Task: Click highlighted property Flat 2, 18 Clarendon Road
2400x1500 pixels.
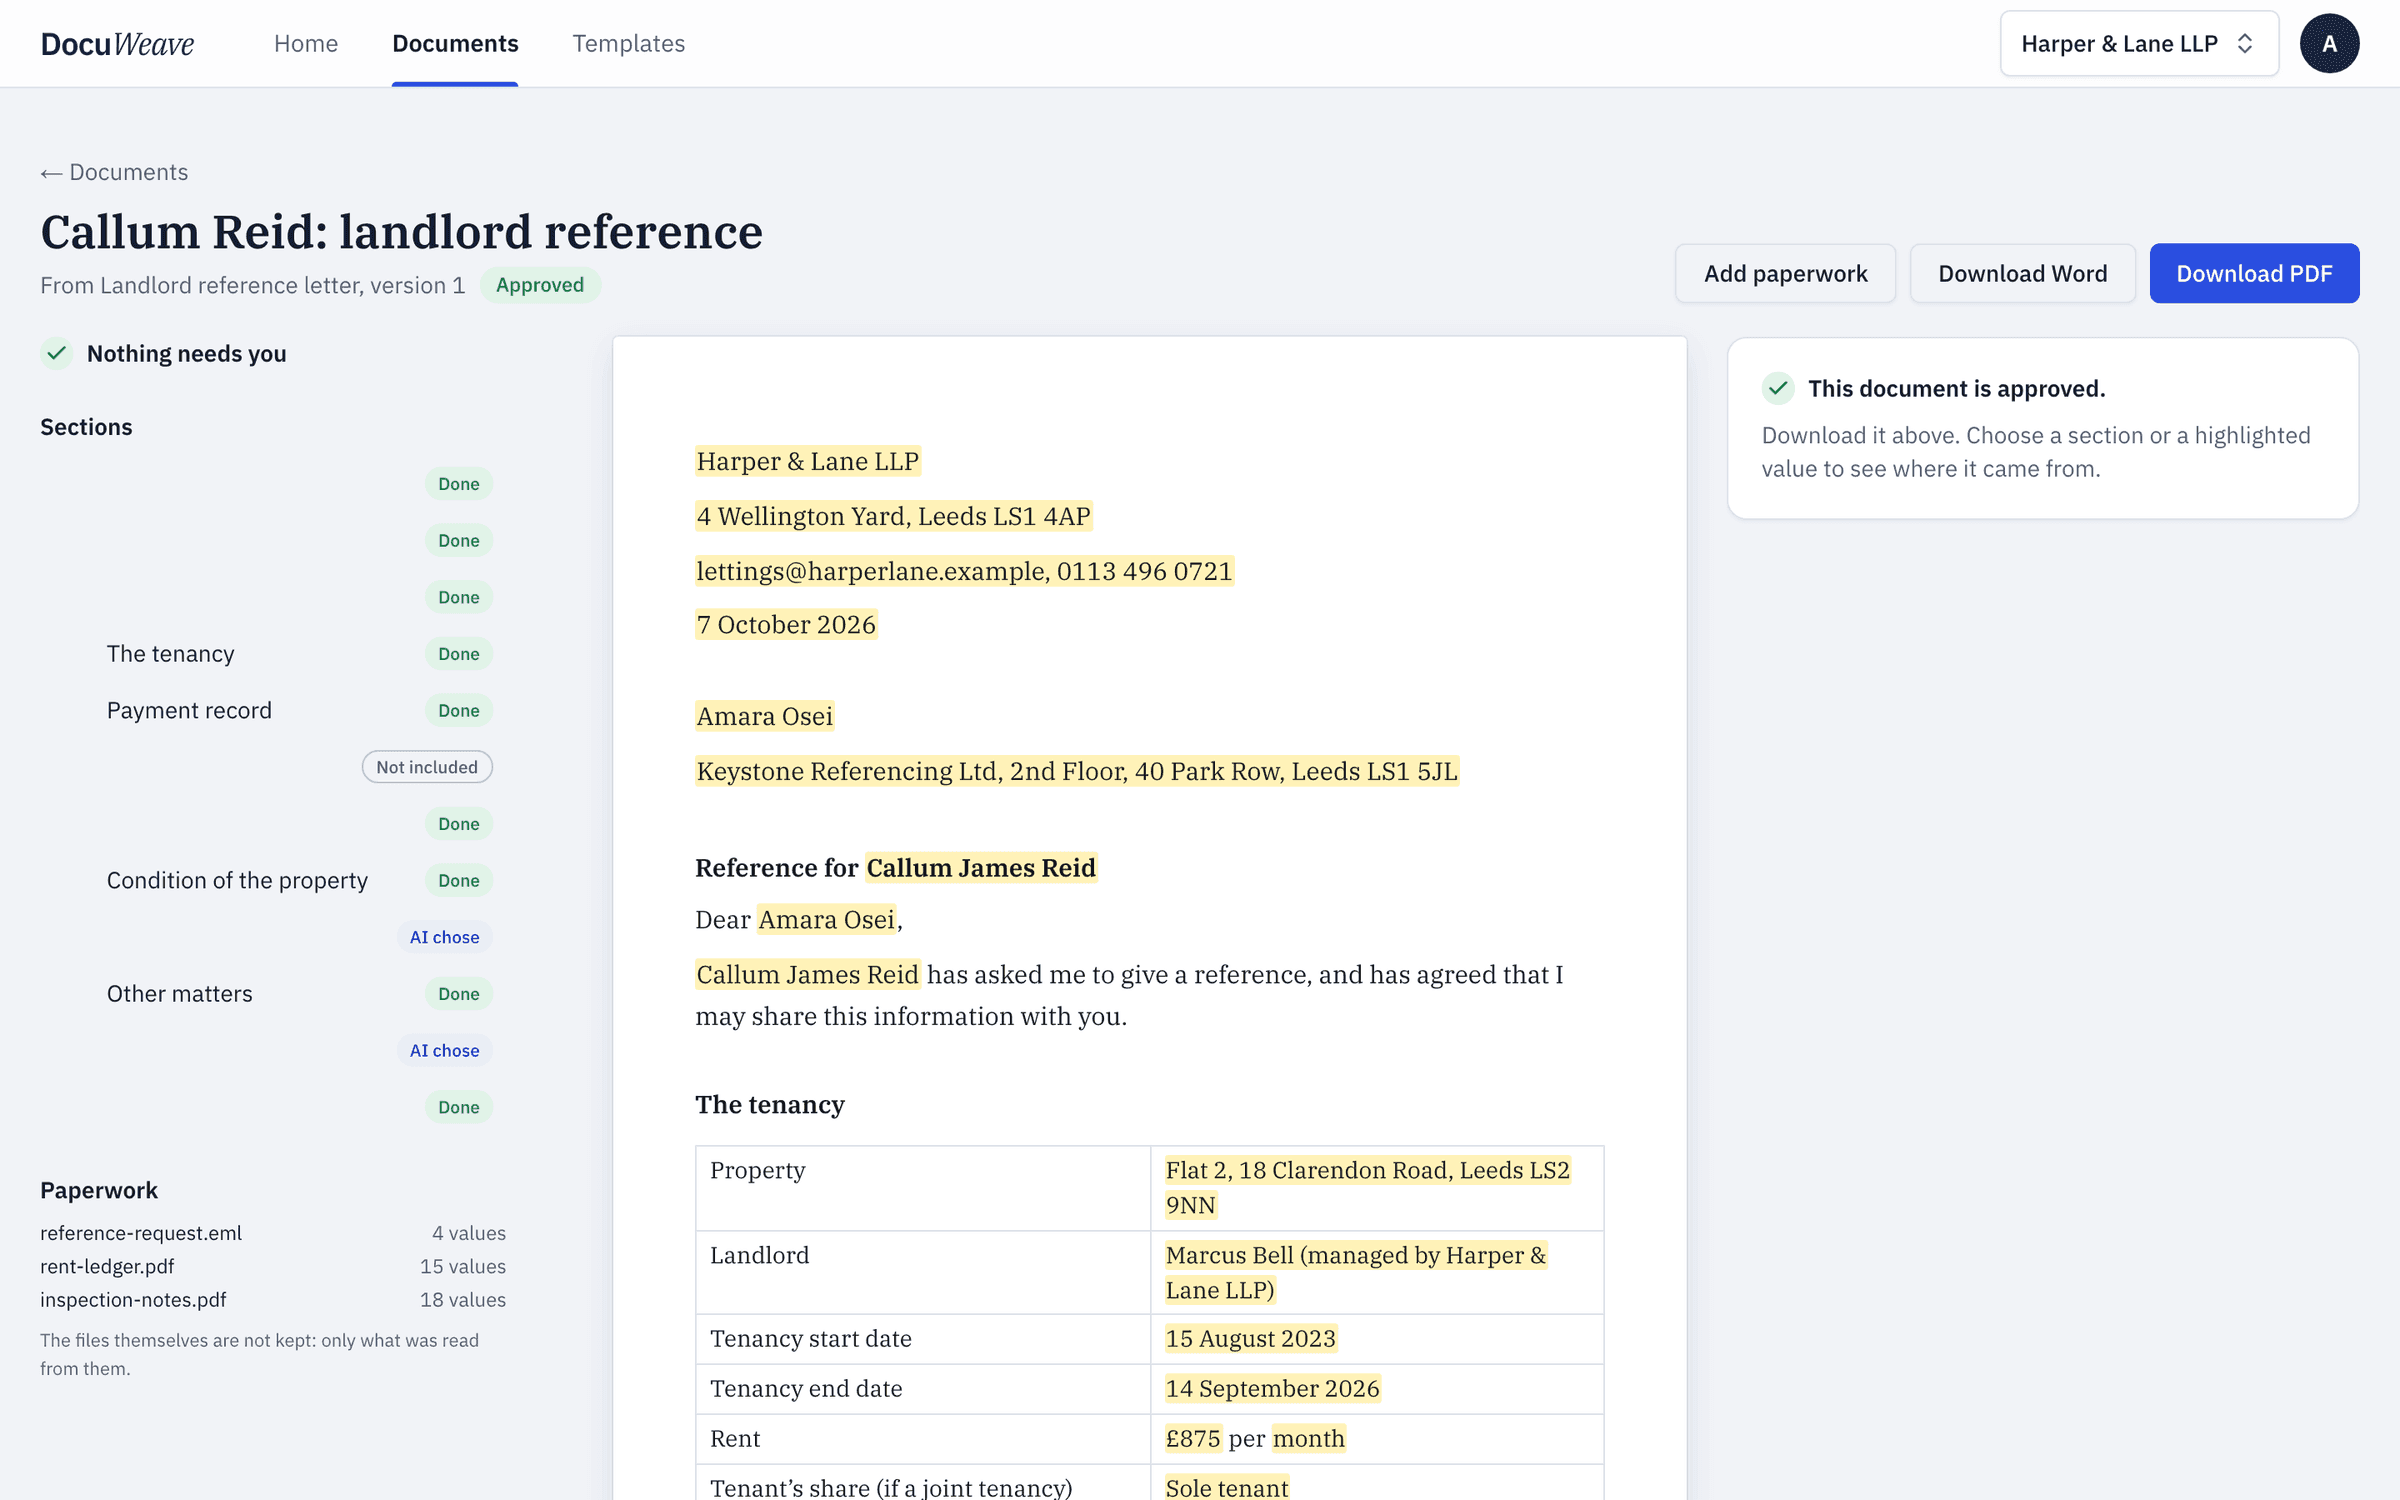Action: 1368,1187
